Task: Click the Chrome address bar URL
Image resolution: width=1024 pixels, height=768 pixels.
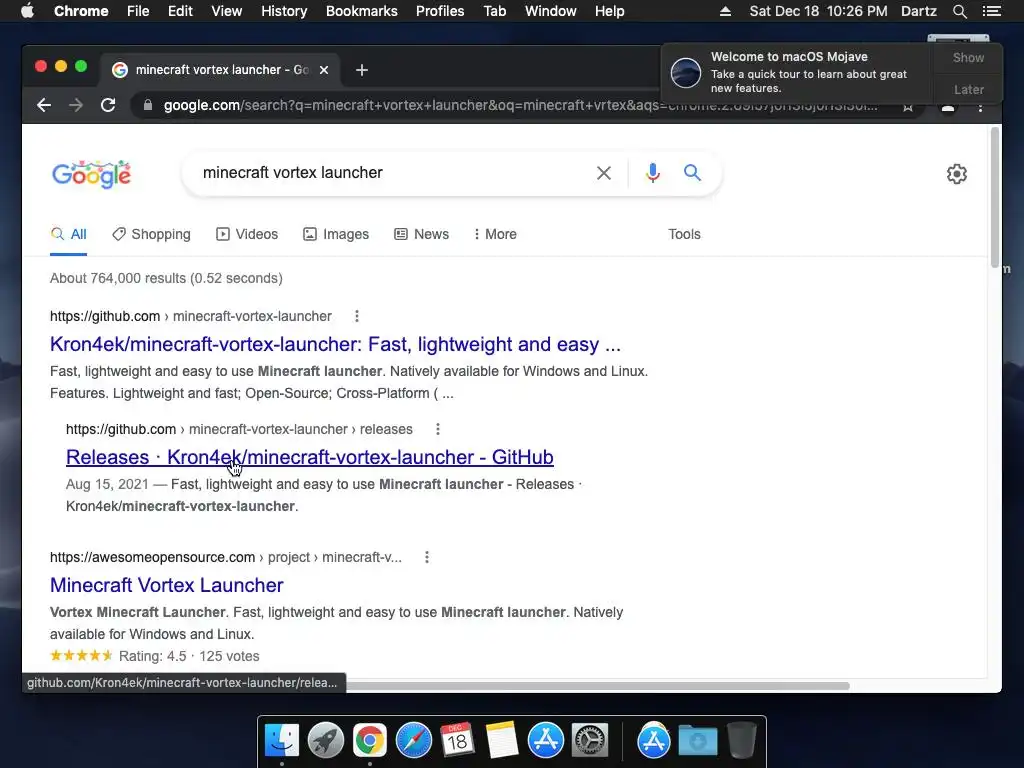Action: point(520,105)
